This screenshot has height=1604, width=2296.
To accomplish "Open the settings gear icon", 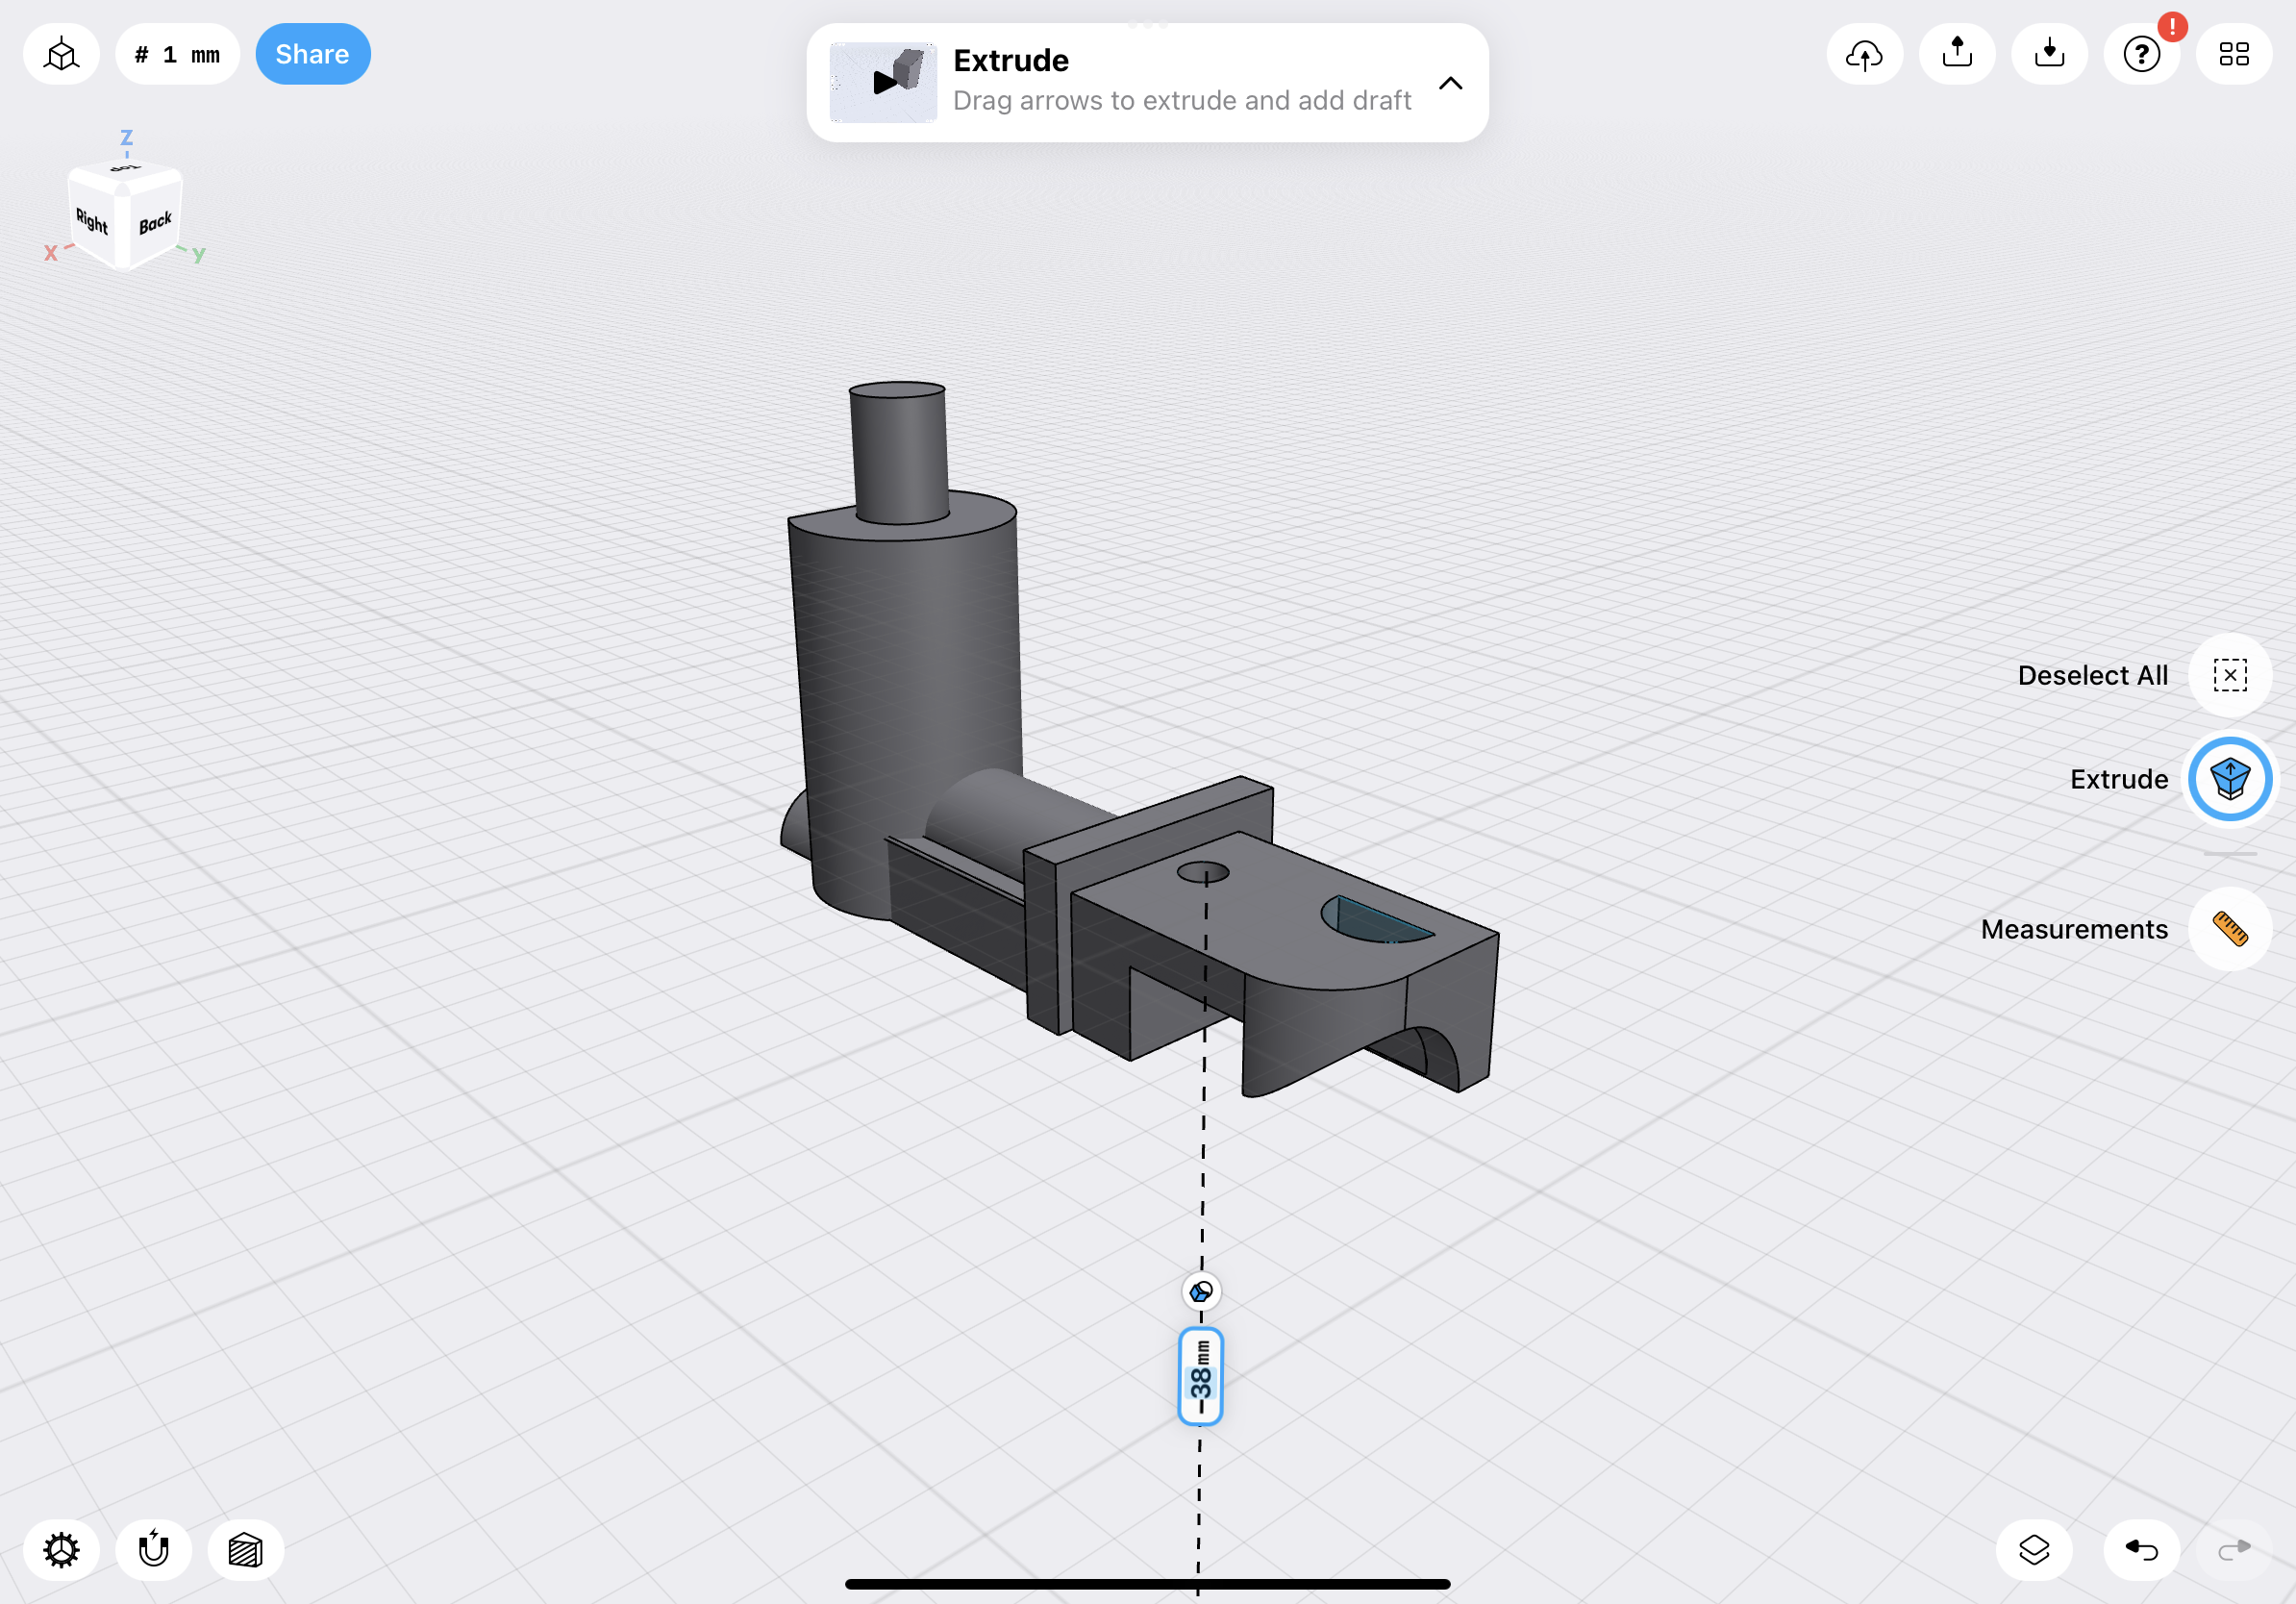I will pyautogui.click(x=61, y=1550).
